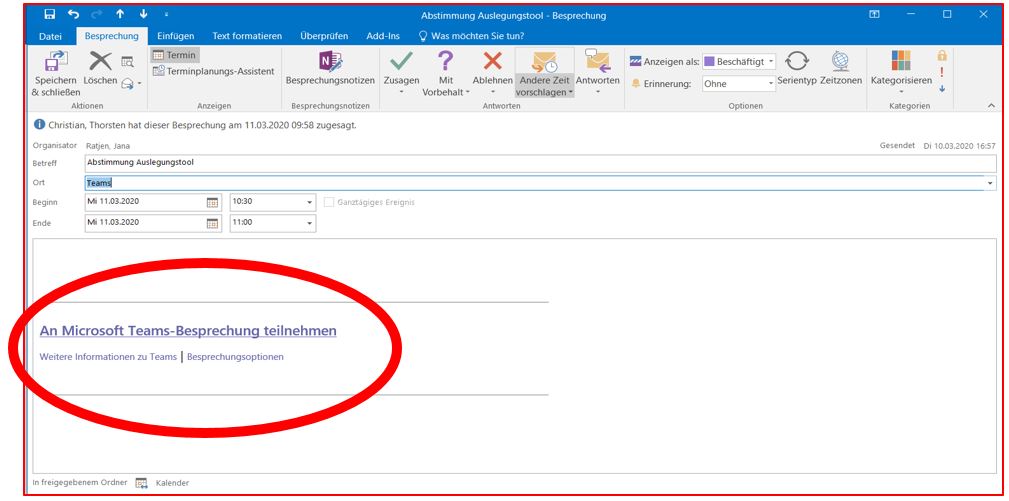Click the Kalender folder icon at bottom
This screenshot has height=501, width=1009.
coord(142,483)
